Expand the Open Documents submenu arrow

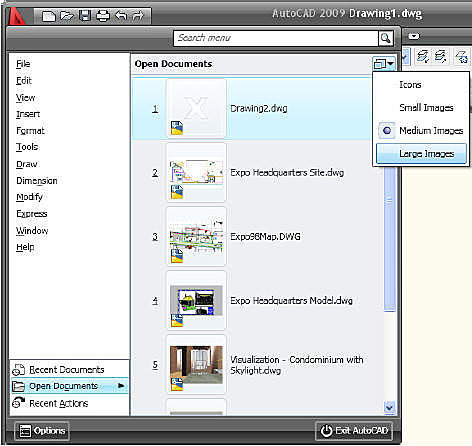(121, 386)
